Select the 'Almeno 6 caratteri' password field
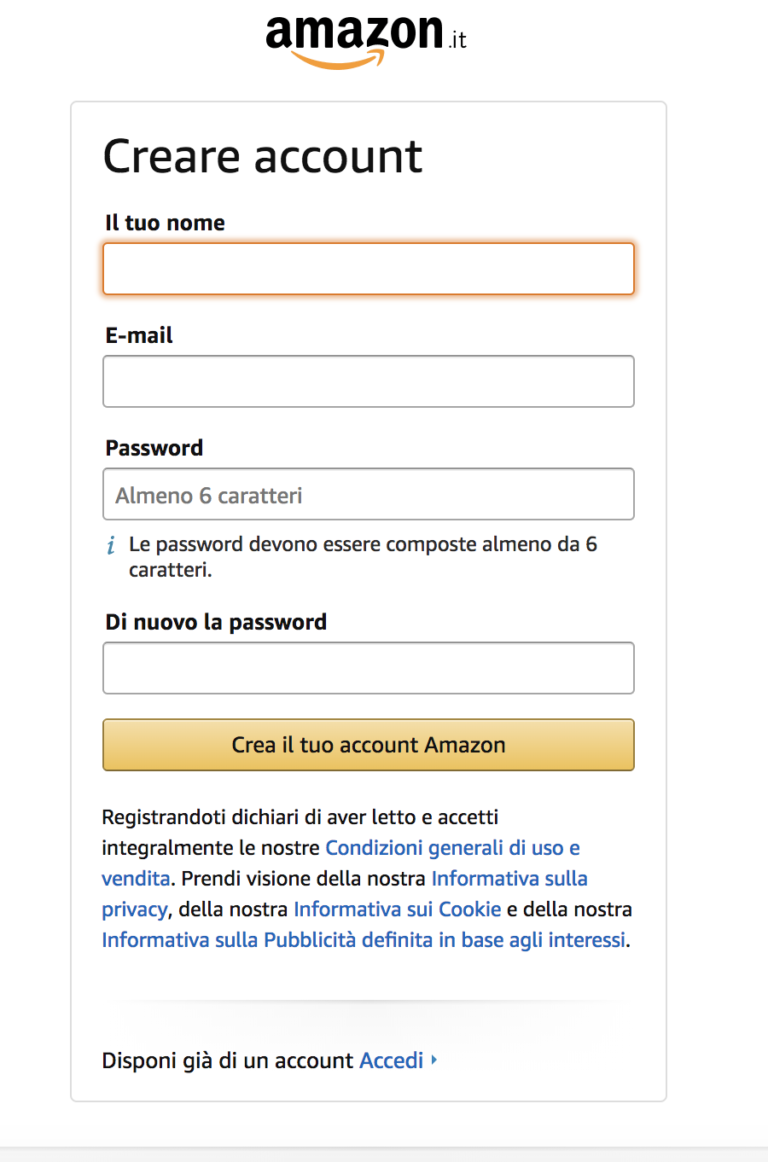768x1162 pixels. (x=368, y=494)
